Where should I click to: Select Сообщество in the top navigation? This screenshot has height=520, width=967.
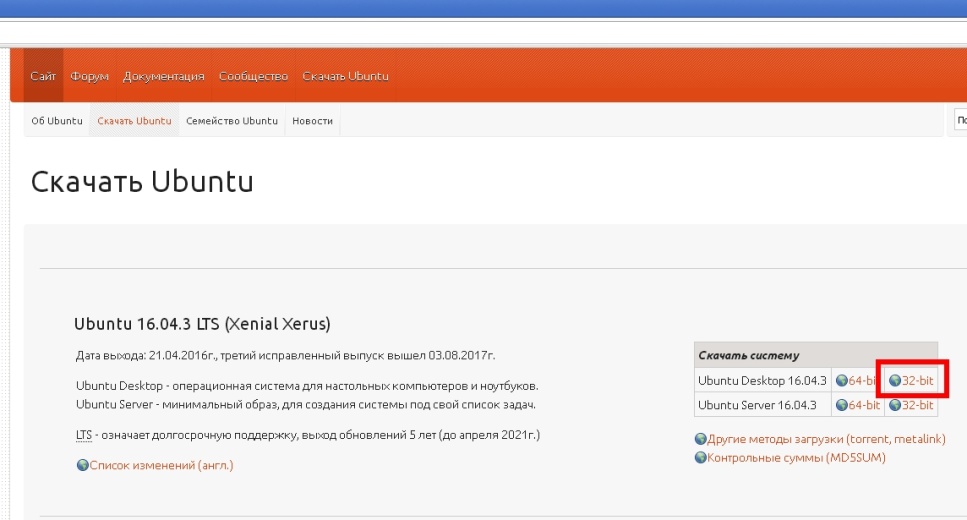click(253, 76)
